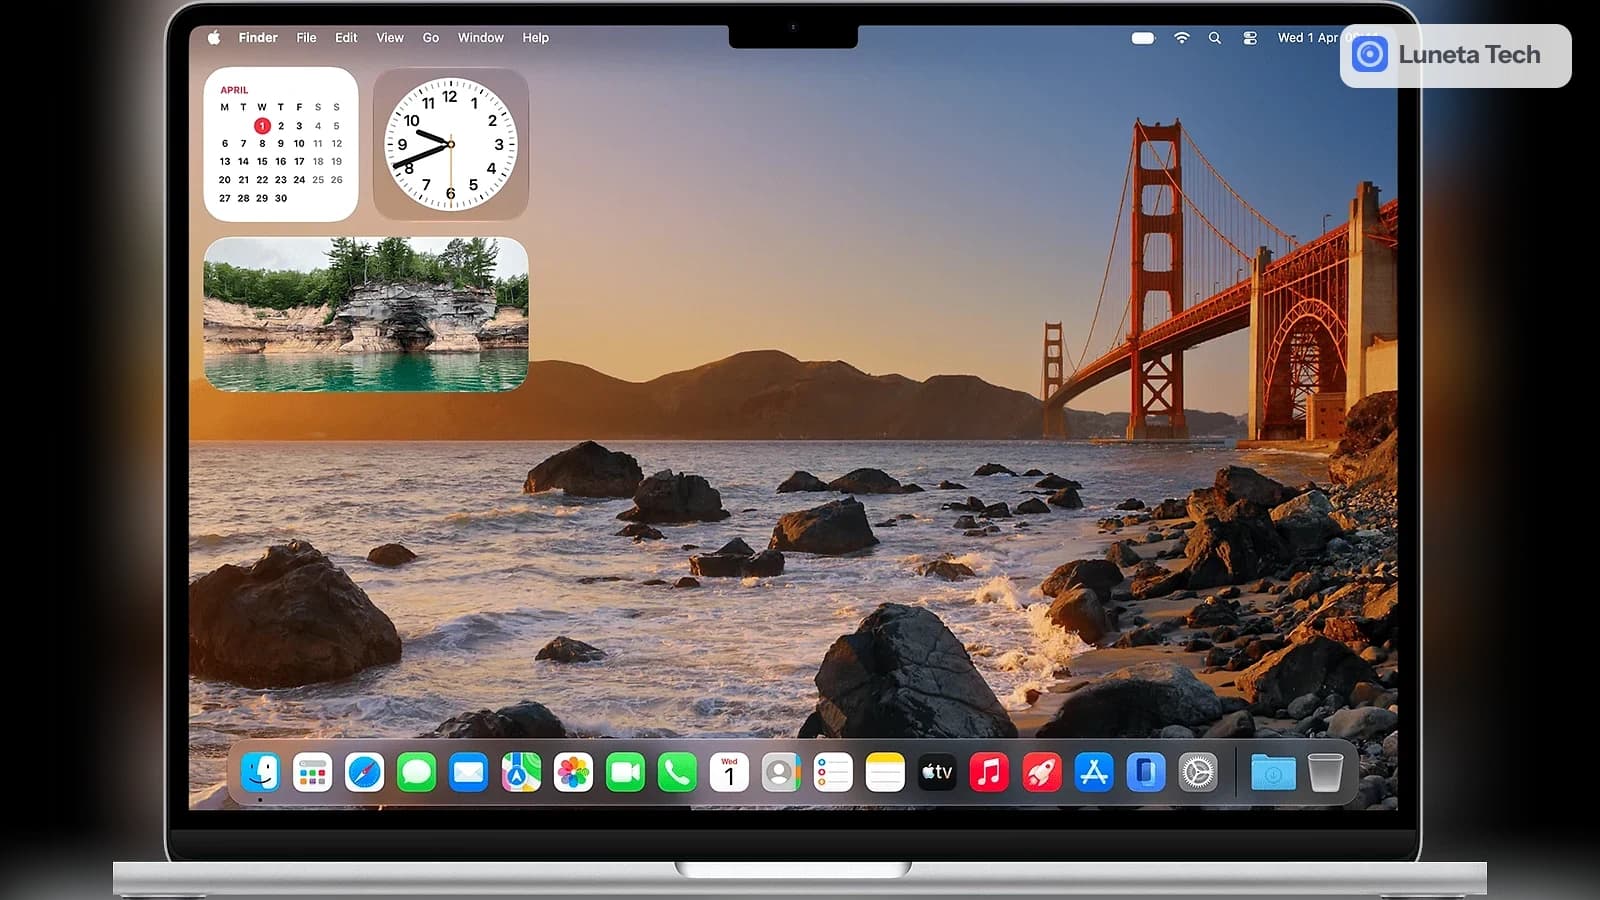Click today's date 1 in calendar widget

pos(262,126)
